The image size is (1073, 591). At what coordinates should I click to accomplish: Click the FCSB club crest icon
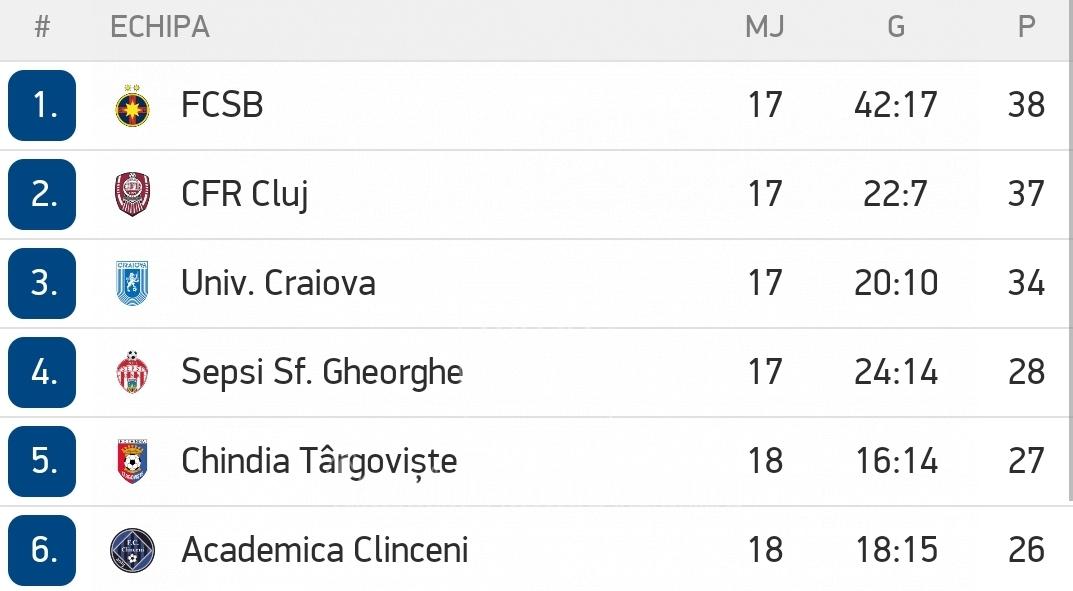[132, 105]
